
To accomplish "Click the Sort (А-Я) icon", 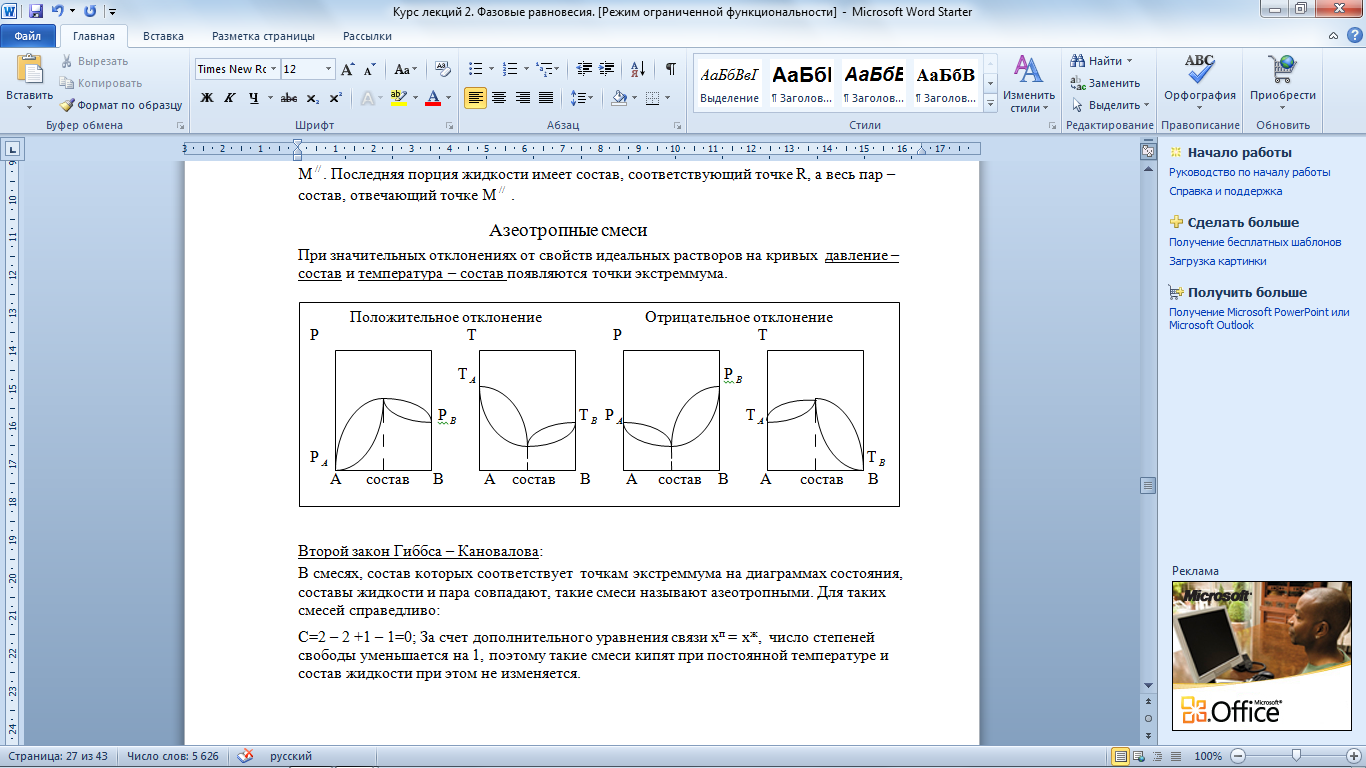I will click(636, 69).
